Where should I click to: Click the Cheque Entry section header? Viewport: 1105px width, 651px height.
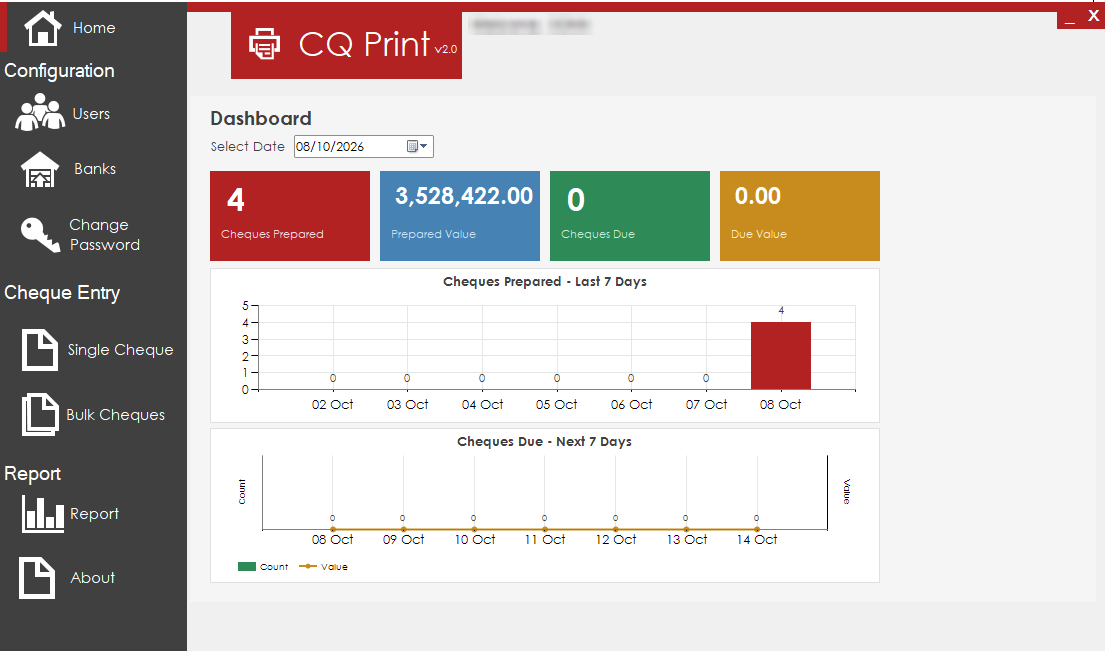tap(62, 292)
